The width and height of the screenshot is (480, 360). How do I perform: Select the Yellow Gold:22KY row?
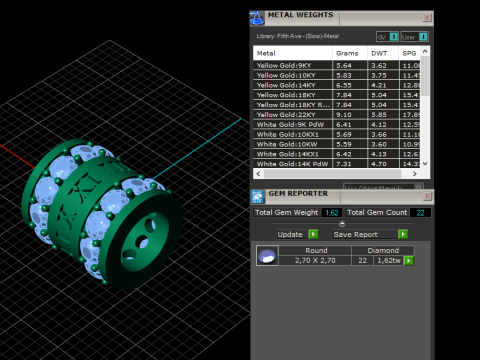(336, 115)
